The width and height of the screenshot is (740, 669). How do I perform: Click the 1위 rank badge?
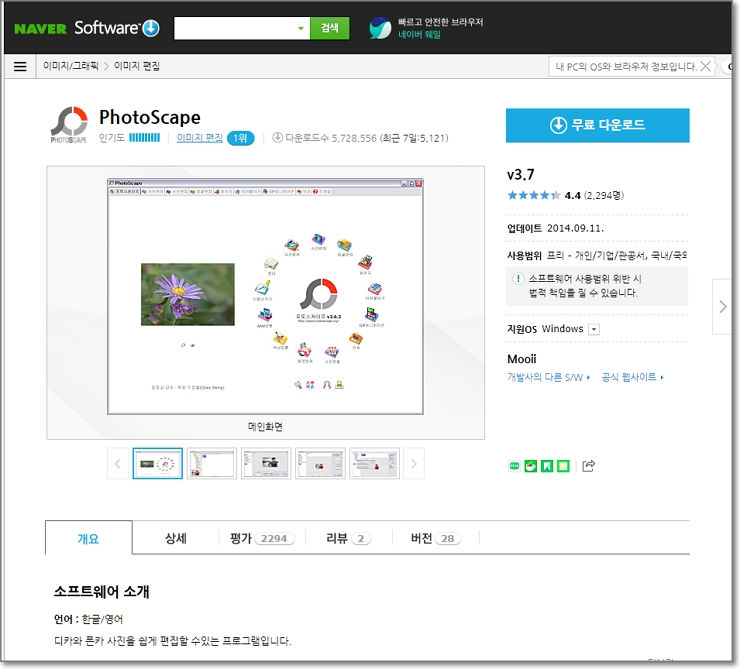[240, 138]
